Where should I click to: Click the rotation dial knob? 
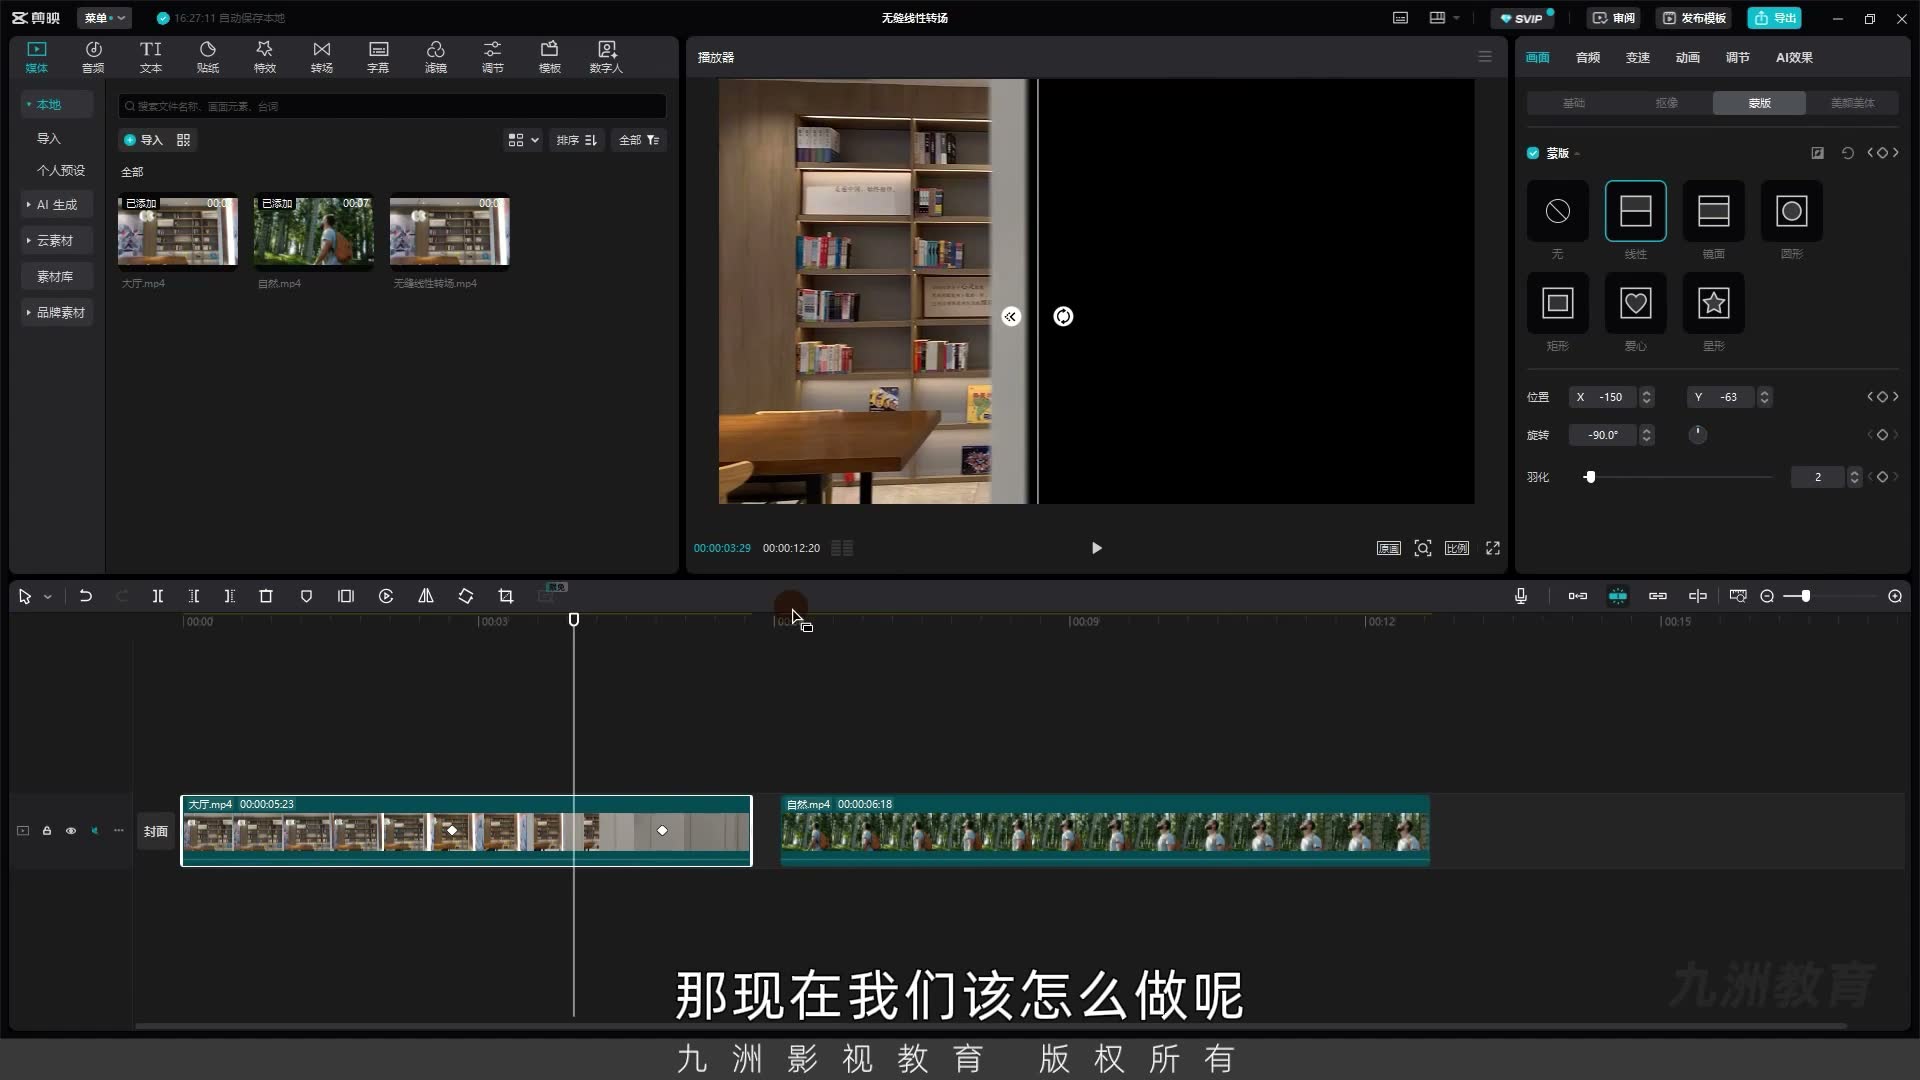pos(1698,435)
